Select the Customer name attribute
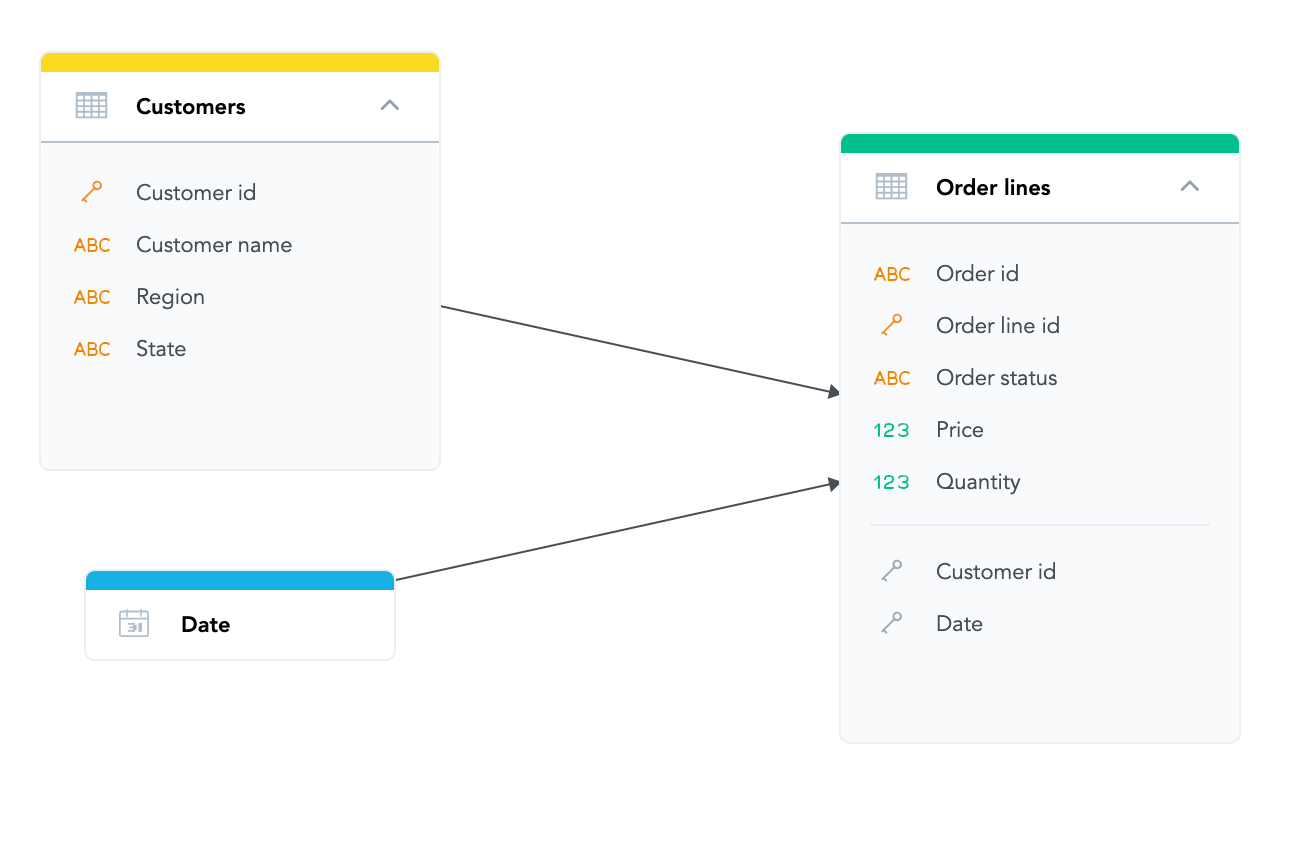 pyautogui.click(x=214, y=245)
